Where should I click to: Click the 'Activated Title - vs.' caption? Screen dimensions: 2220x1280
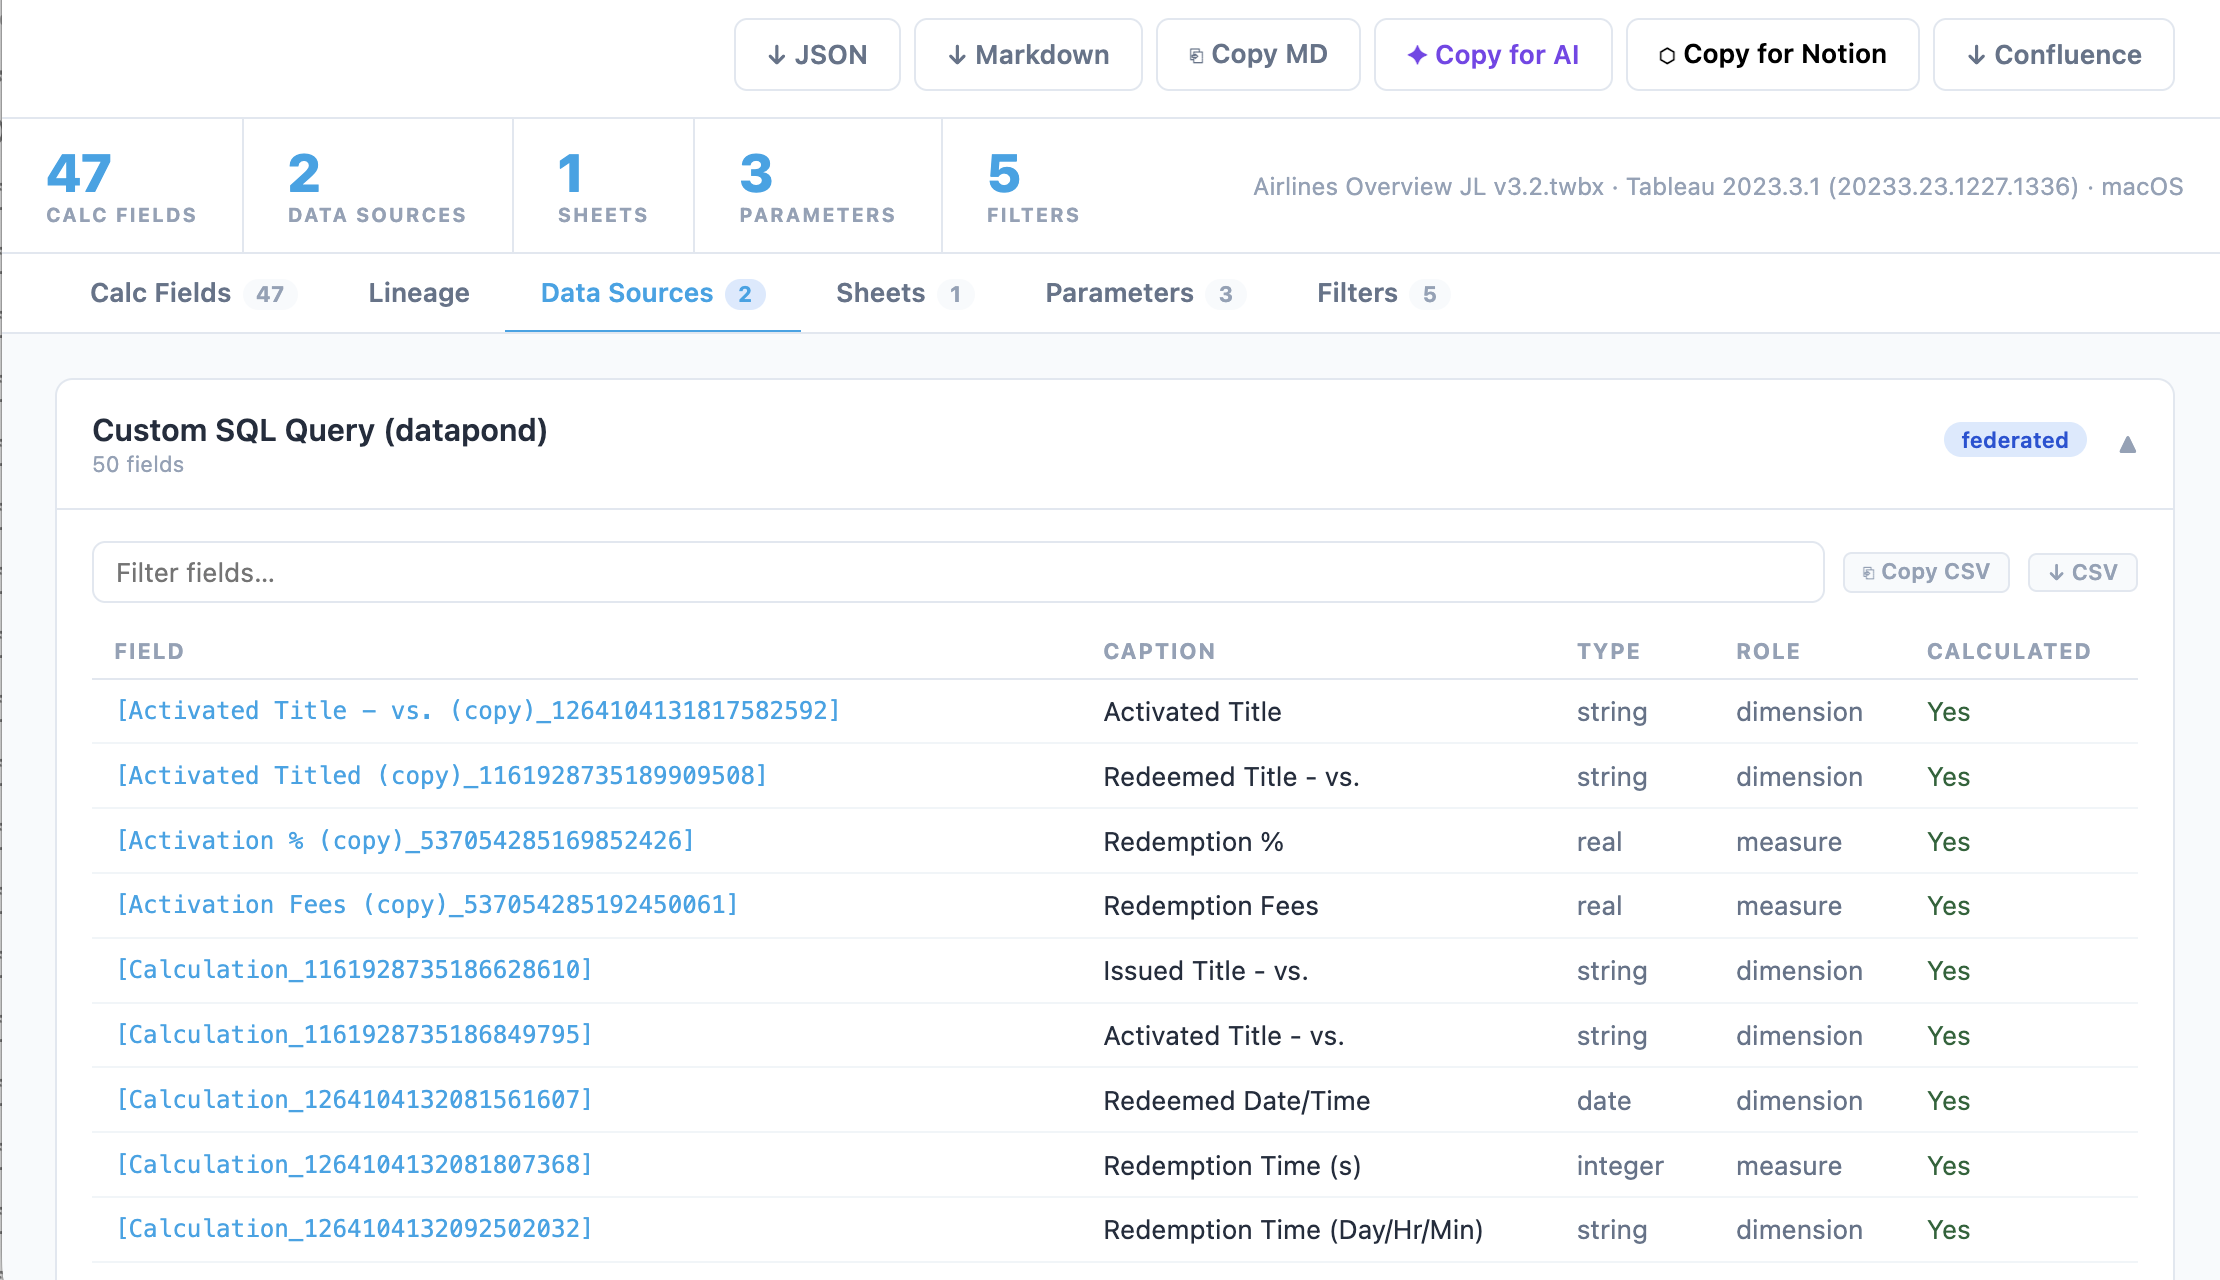tap(1223, 1036)
